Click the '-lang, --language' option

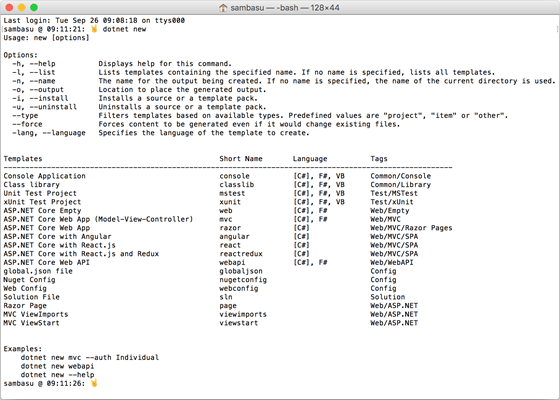pos(49,133)
